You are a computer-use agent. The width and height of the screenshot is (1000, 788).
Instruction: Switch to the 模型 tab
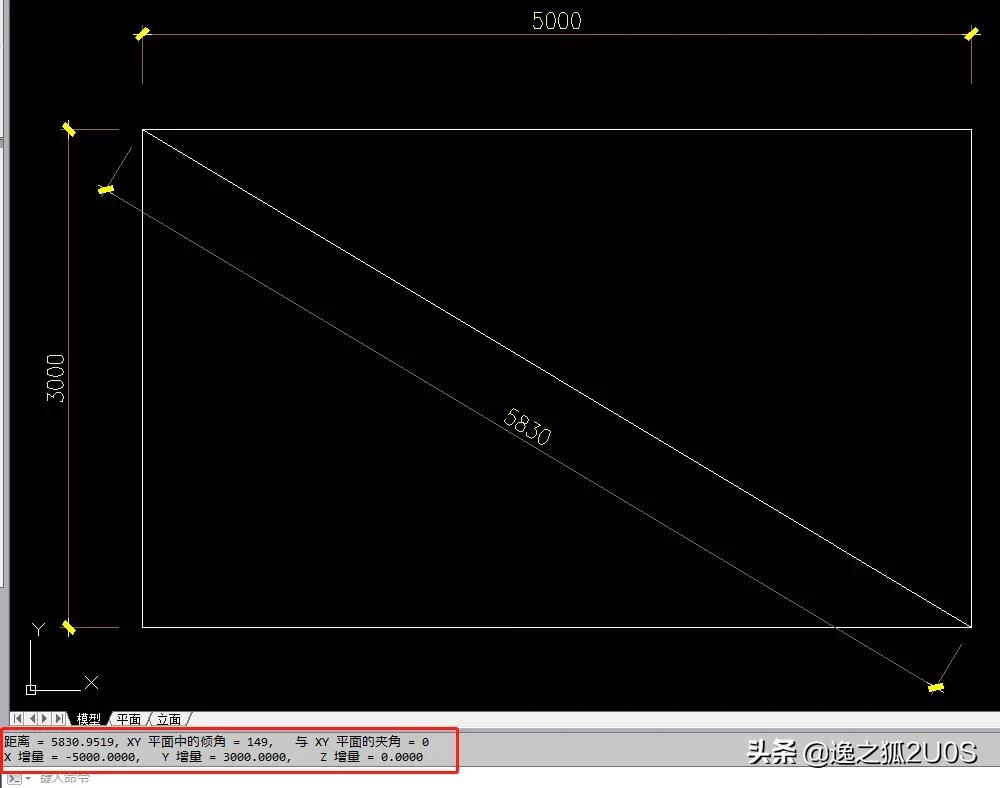tap(89, 719)
